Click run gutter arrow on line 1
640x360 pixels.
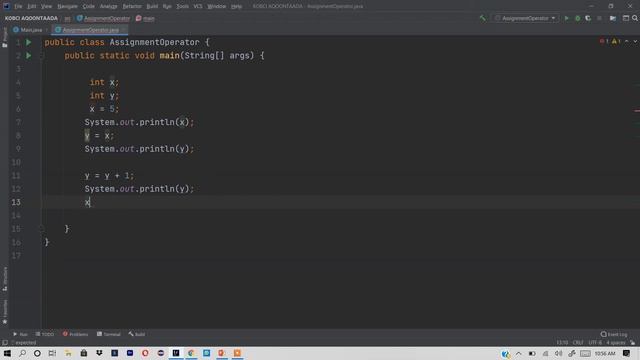point(29,42)
